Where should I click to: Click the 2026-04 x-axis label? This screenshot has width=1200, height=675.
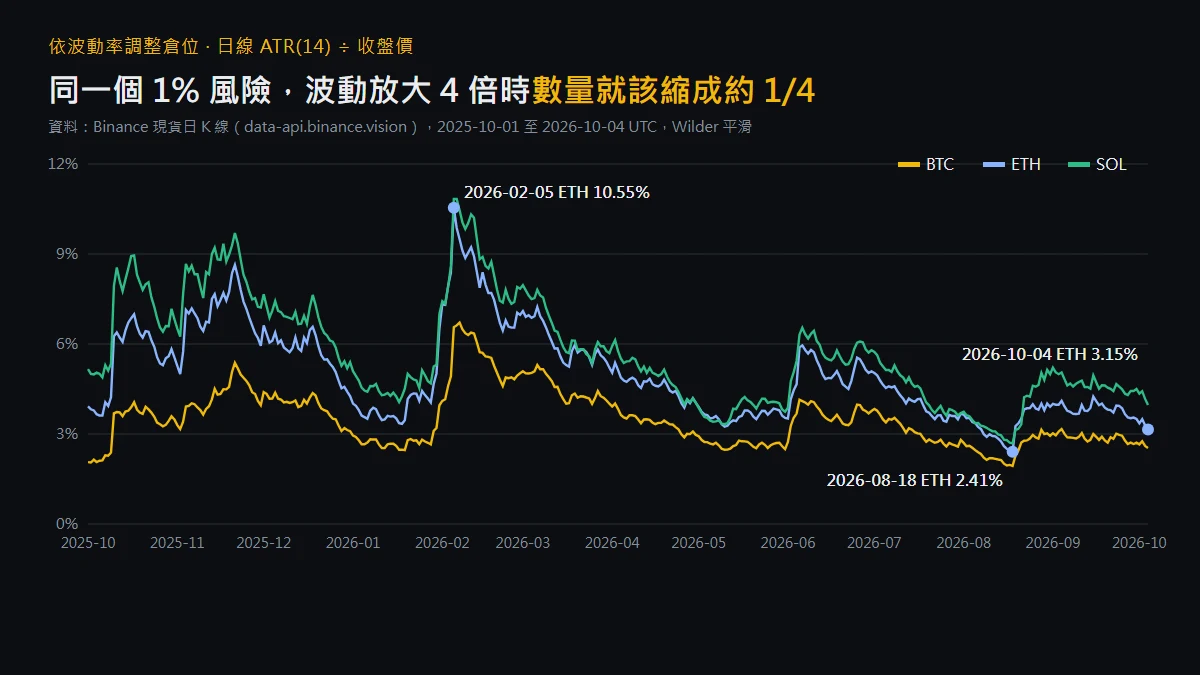(x=612, y=543)
